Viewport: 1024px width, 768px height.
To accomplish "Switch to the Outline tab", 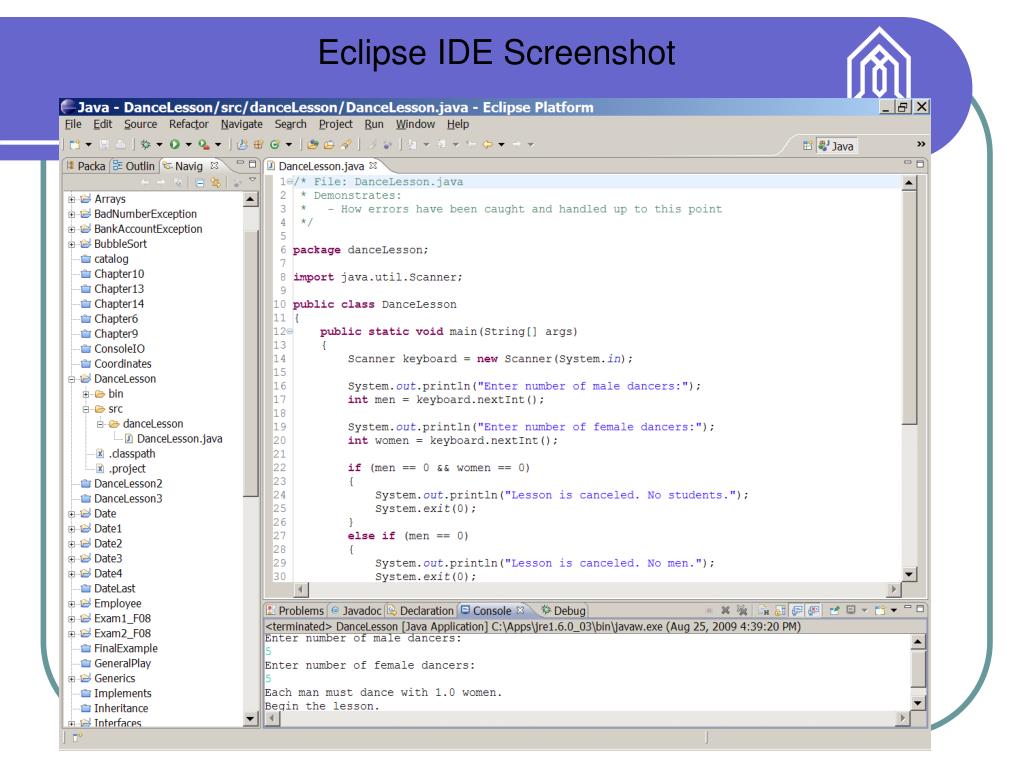I will click(134, 166).
